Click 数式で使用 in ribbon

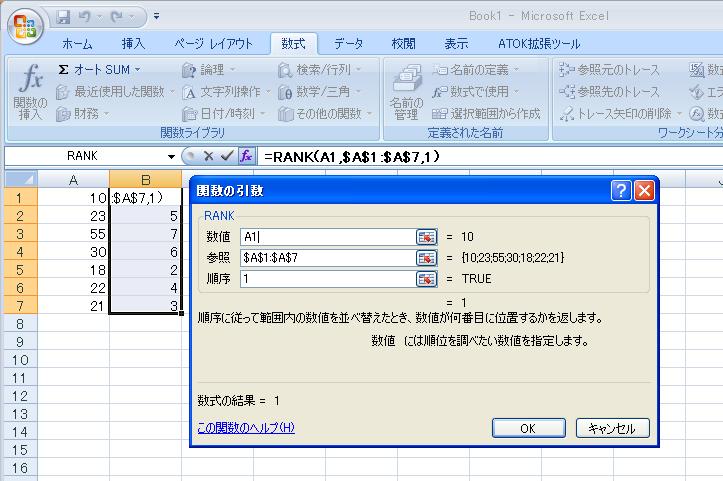[475, 92]
